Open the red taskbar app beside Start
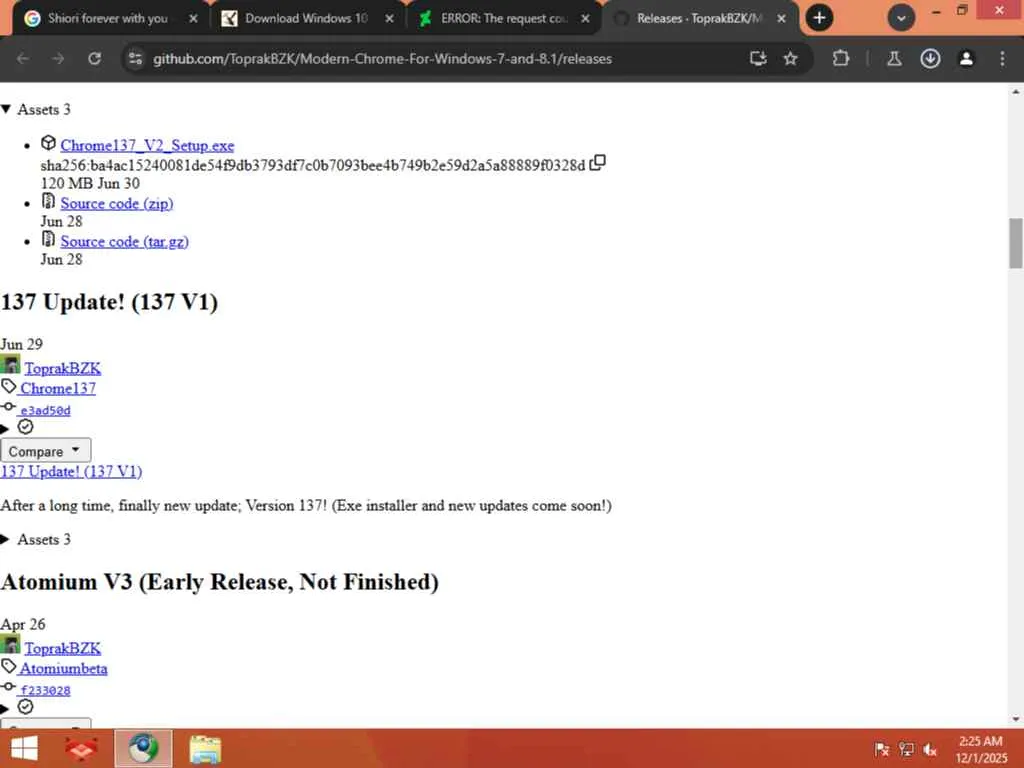1024x768 pixels. tap(81, 749)
